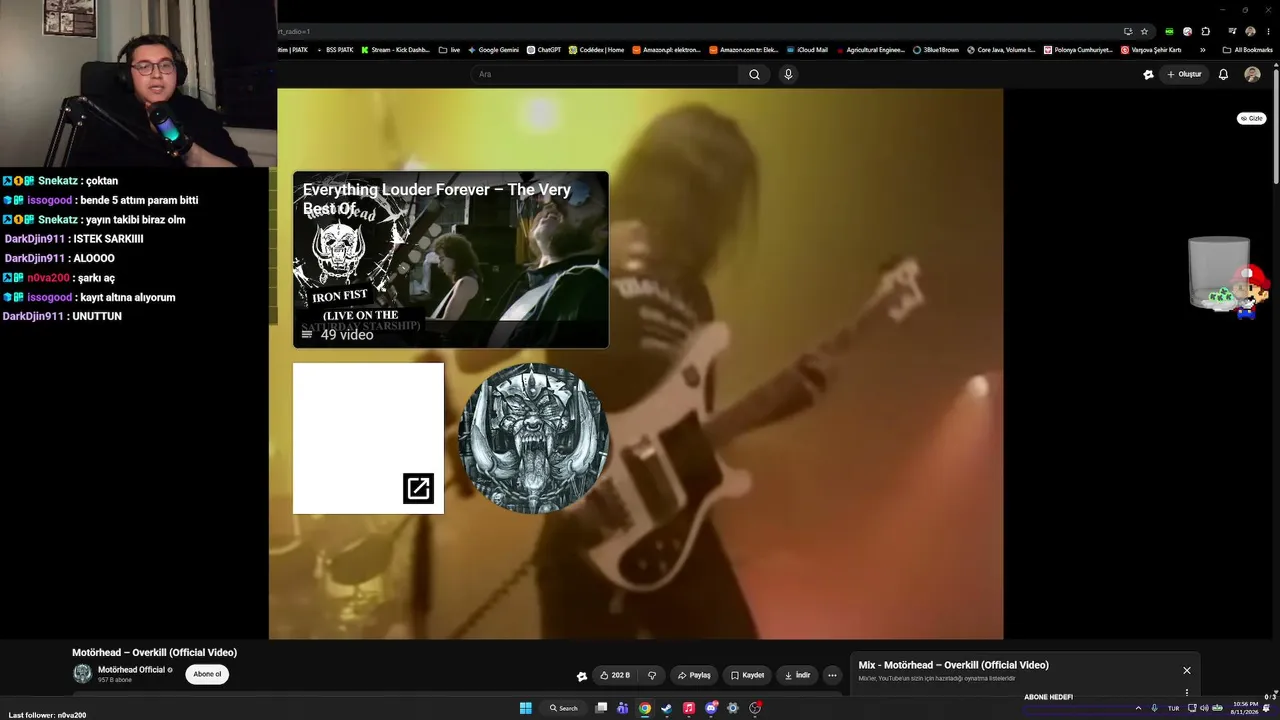The width and height of the screenshot is (1280, 720).
Task: Bookmark this page with the star icon
Action: click(1145, 31)
